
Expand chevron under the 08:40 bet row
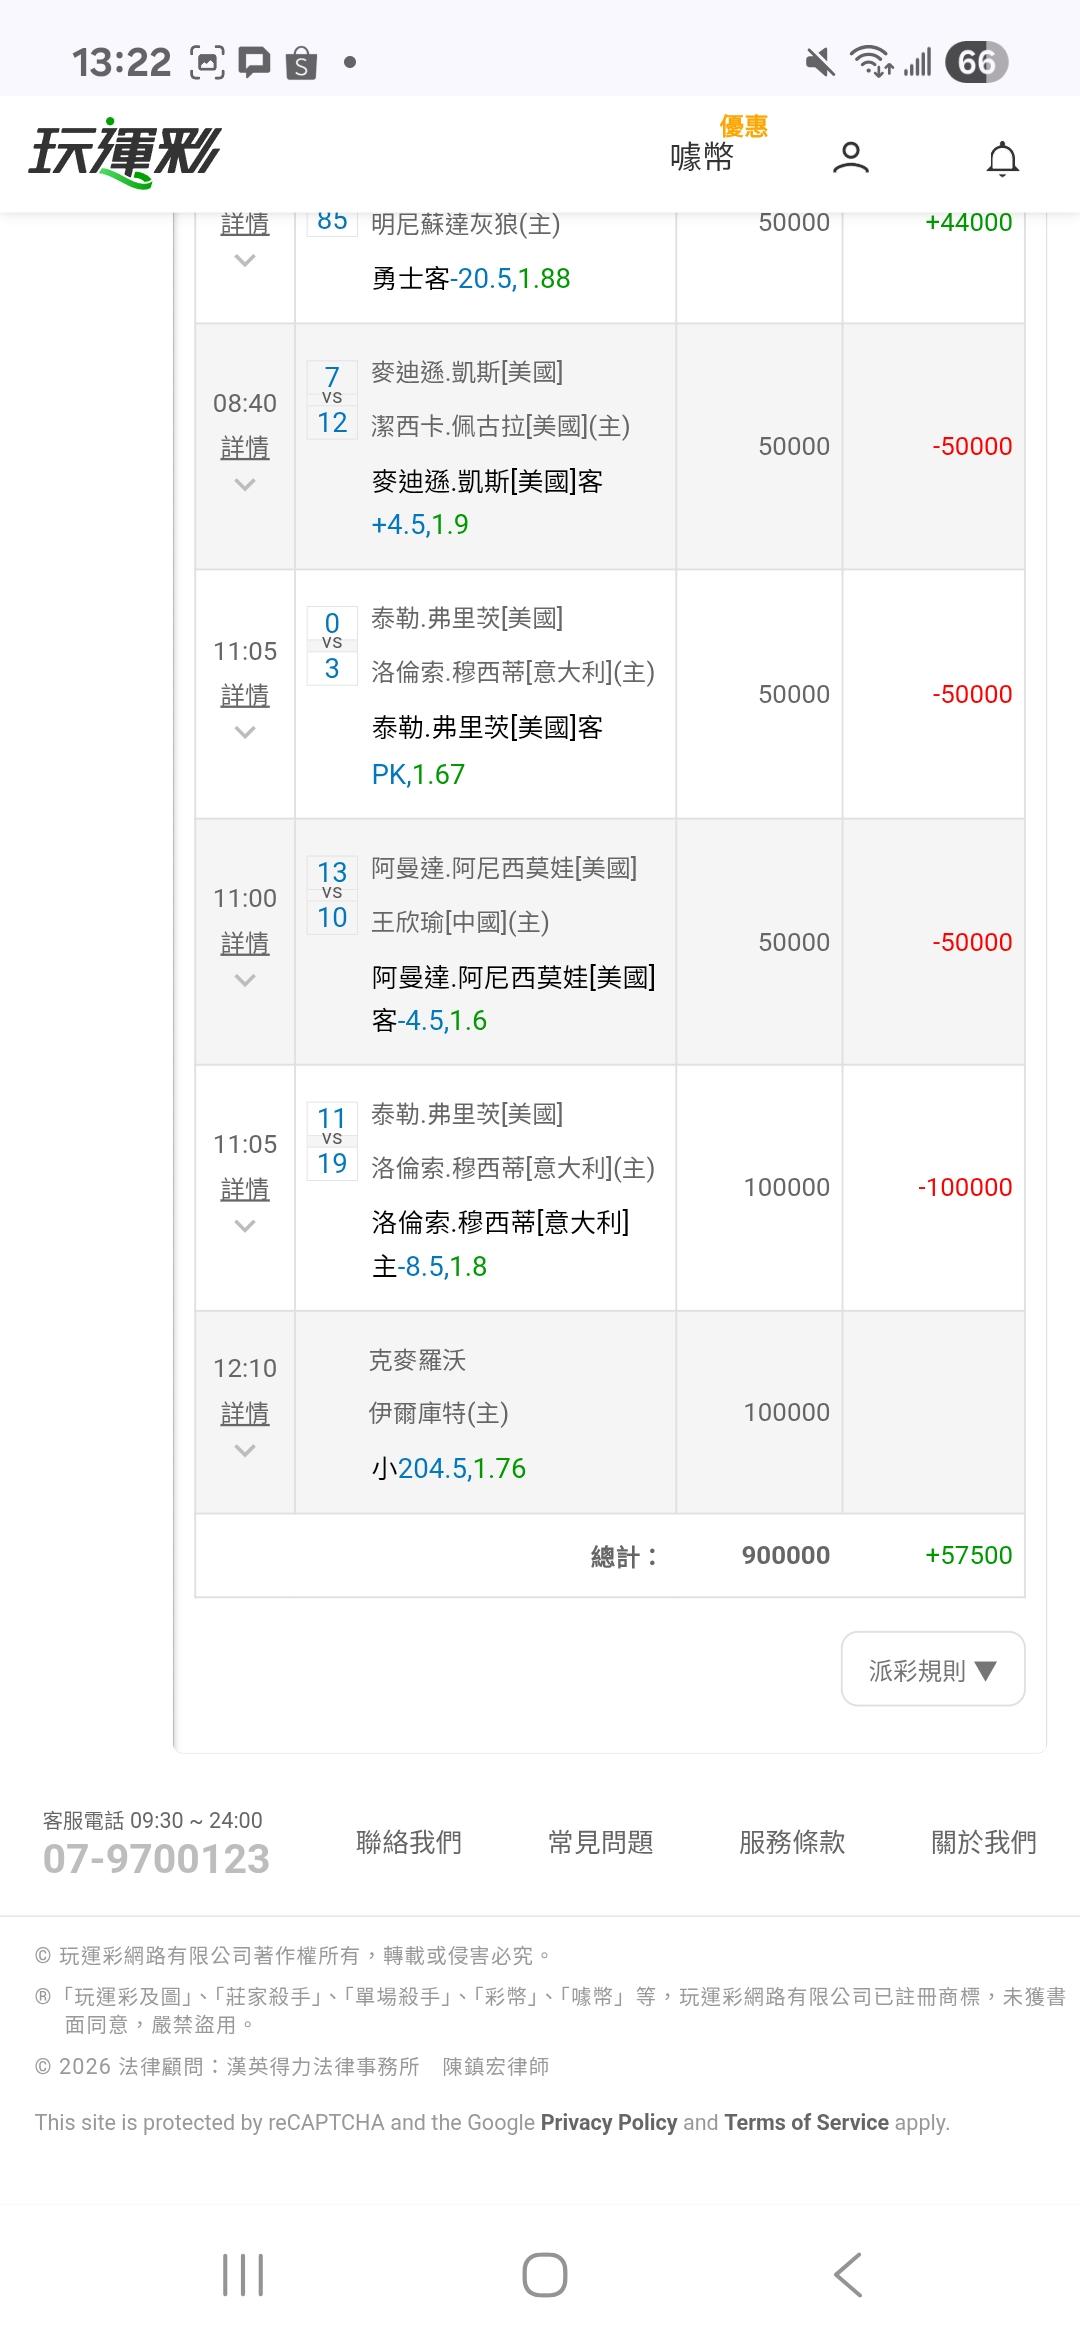click(245, 485)
